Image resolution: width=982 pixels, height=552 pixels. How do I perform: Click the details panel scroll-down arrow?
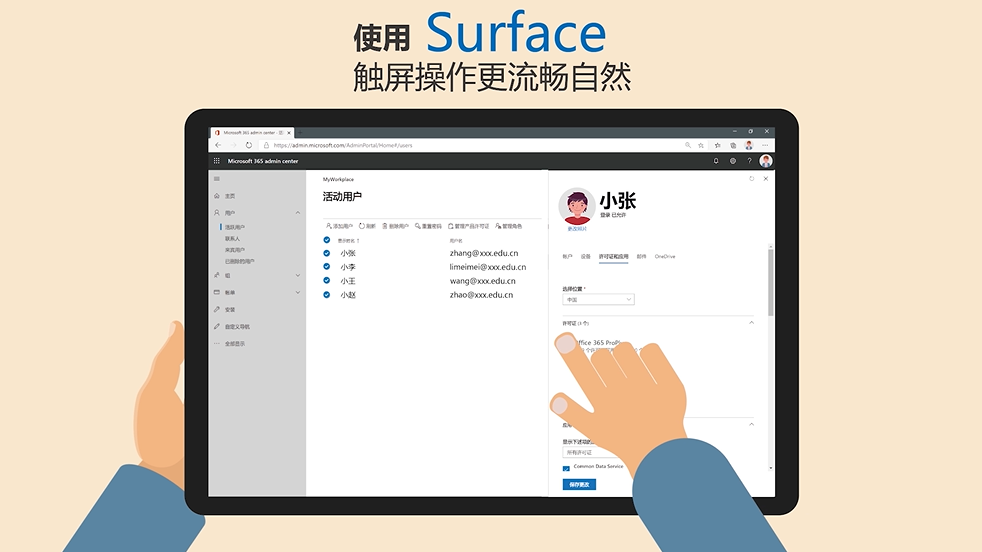pos(771,468)
